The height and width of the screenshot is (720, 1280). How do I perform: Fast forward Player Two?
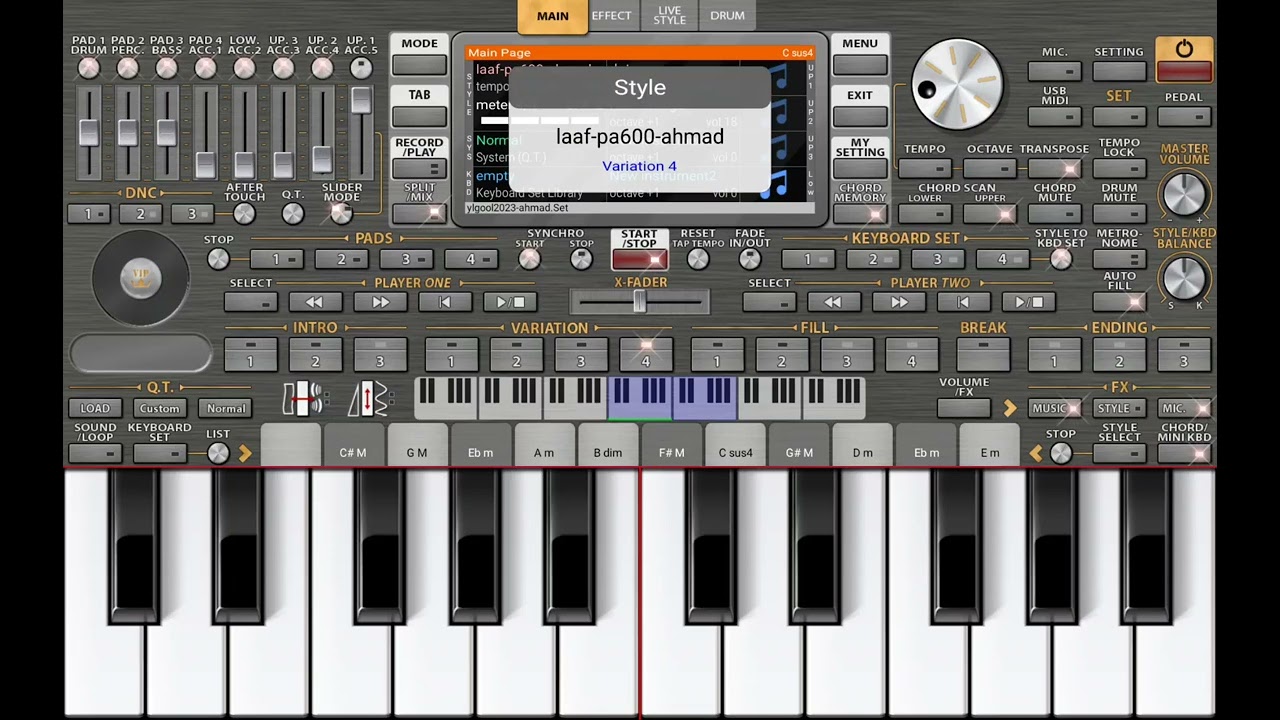pos(898,302)
